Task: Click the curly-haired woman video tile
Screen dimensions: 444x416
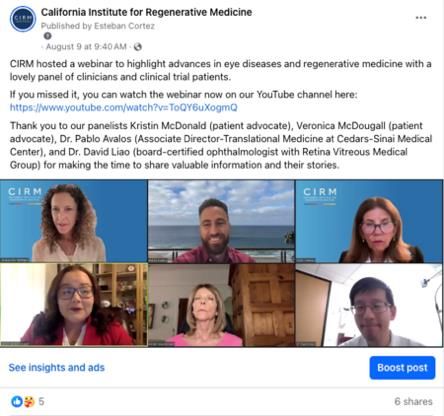Action: tap(74, 221)
